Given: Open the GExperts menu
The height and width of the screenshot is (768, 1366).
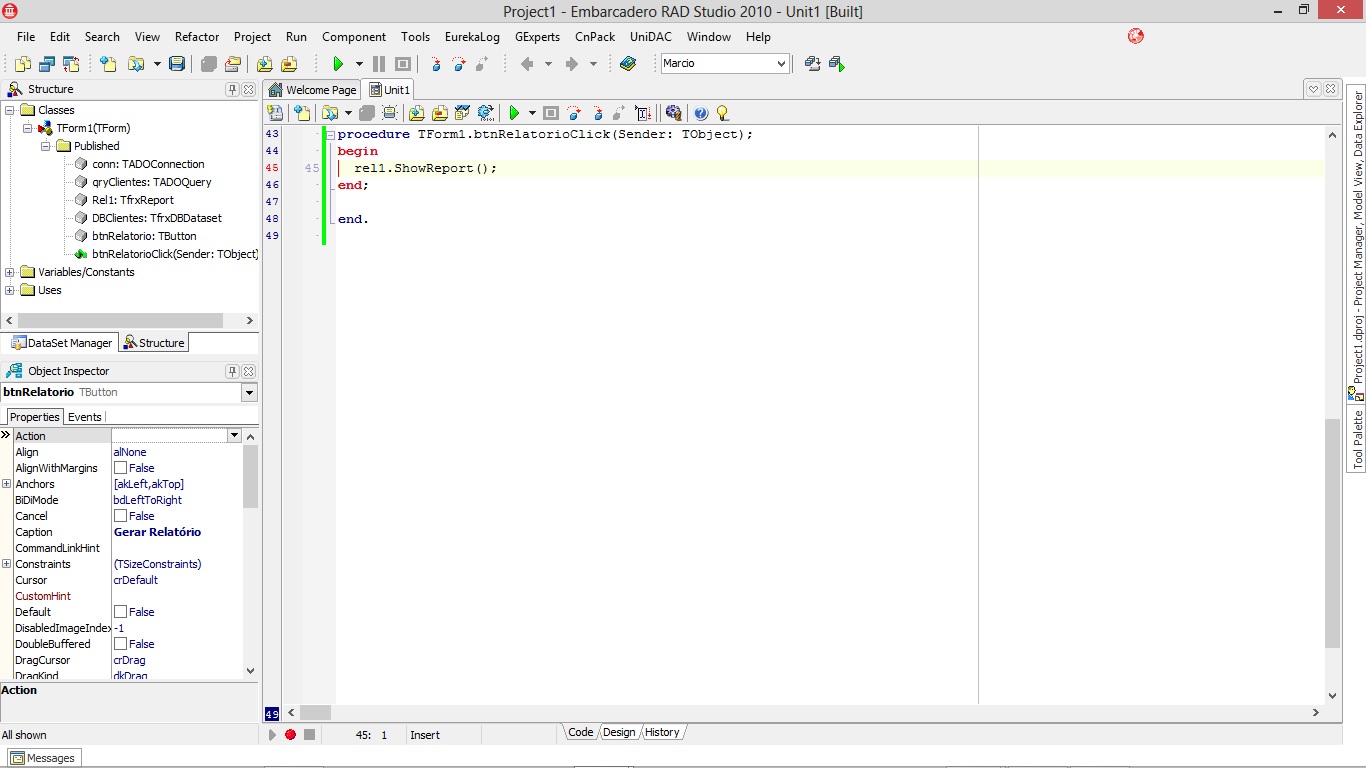Looking at the screenshot, I should (537, 36).
